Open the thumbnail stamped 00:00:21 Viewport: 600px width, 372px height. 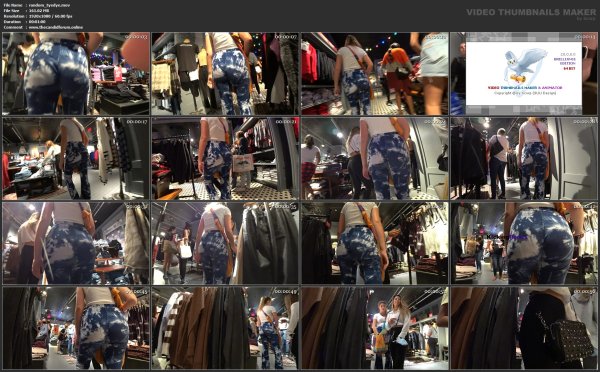click(225, 158)
